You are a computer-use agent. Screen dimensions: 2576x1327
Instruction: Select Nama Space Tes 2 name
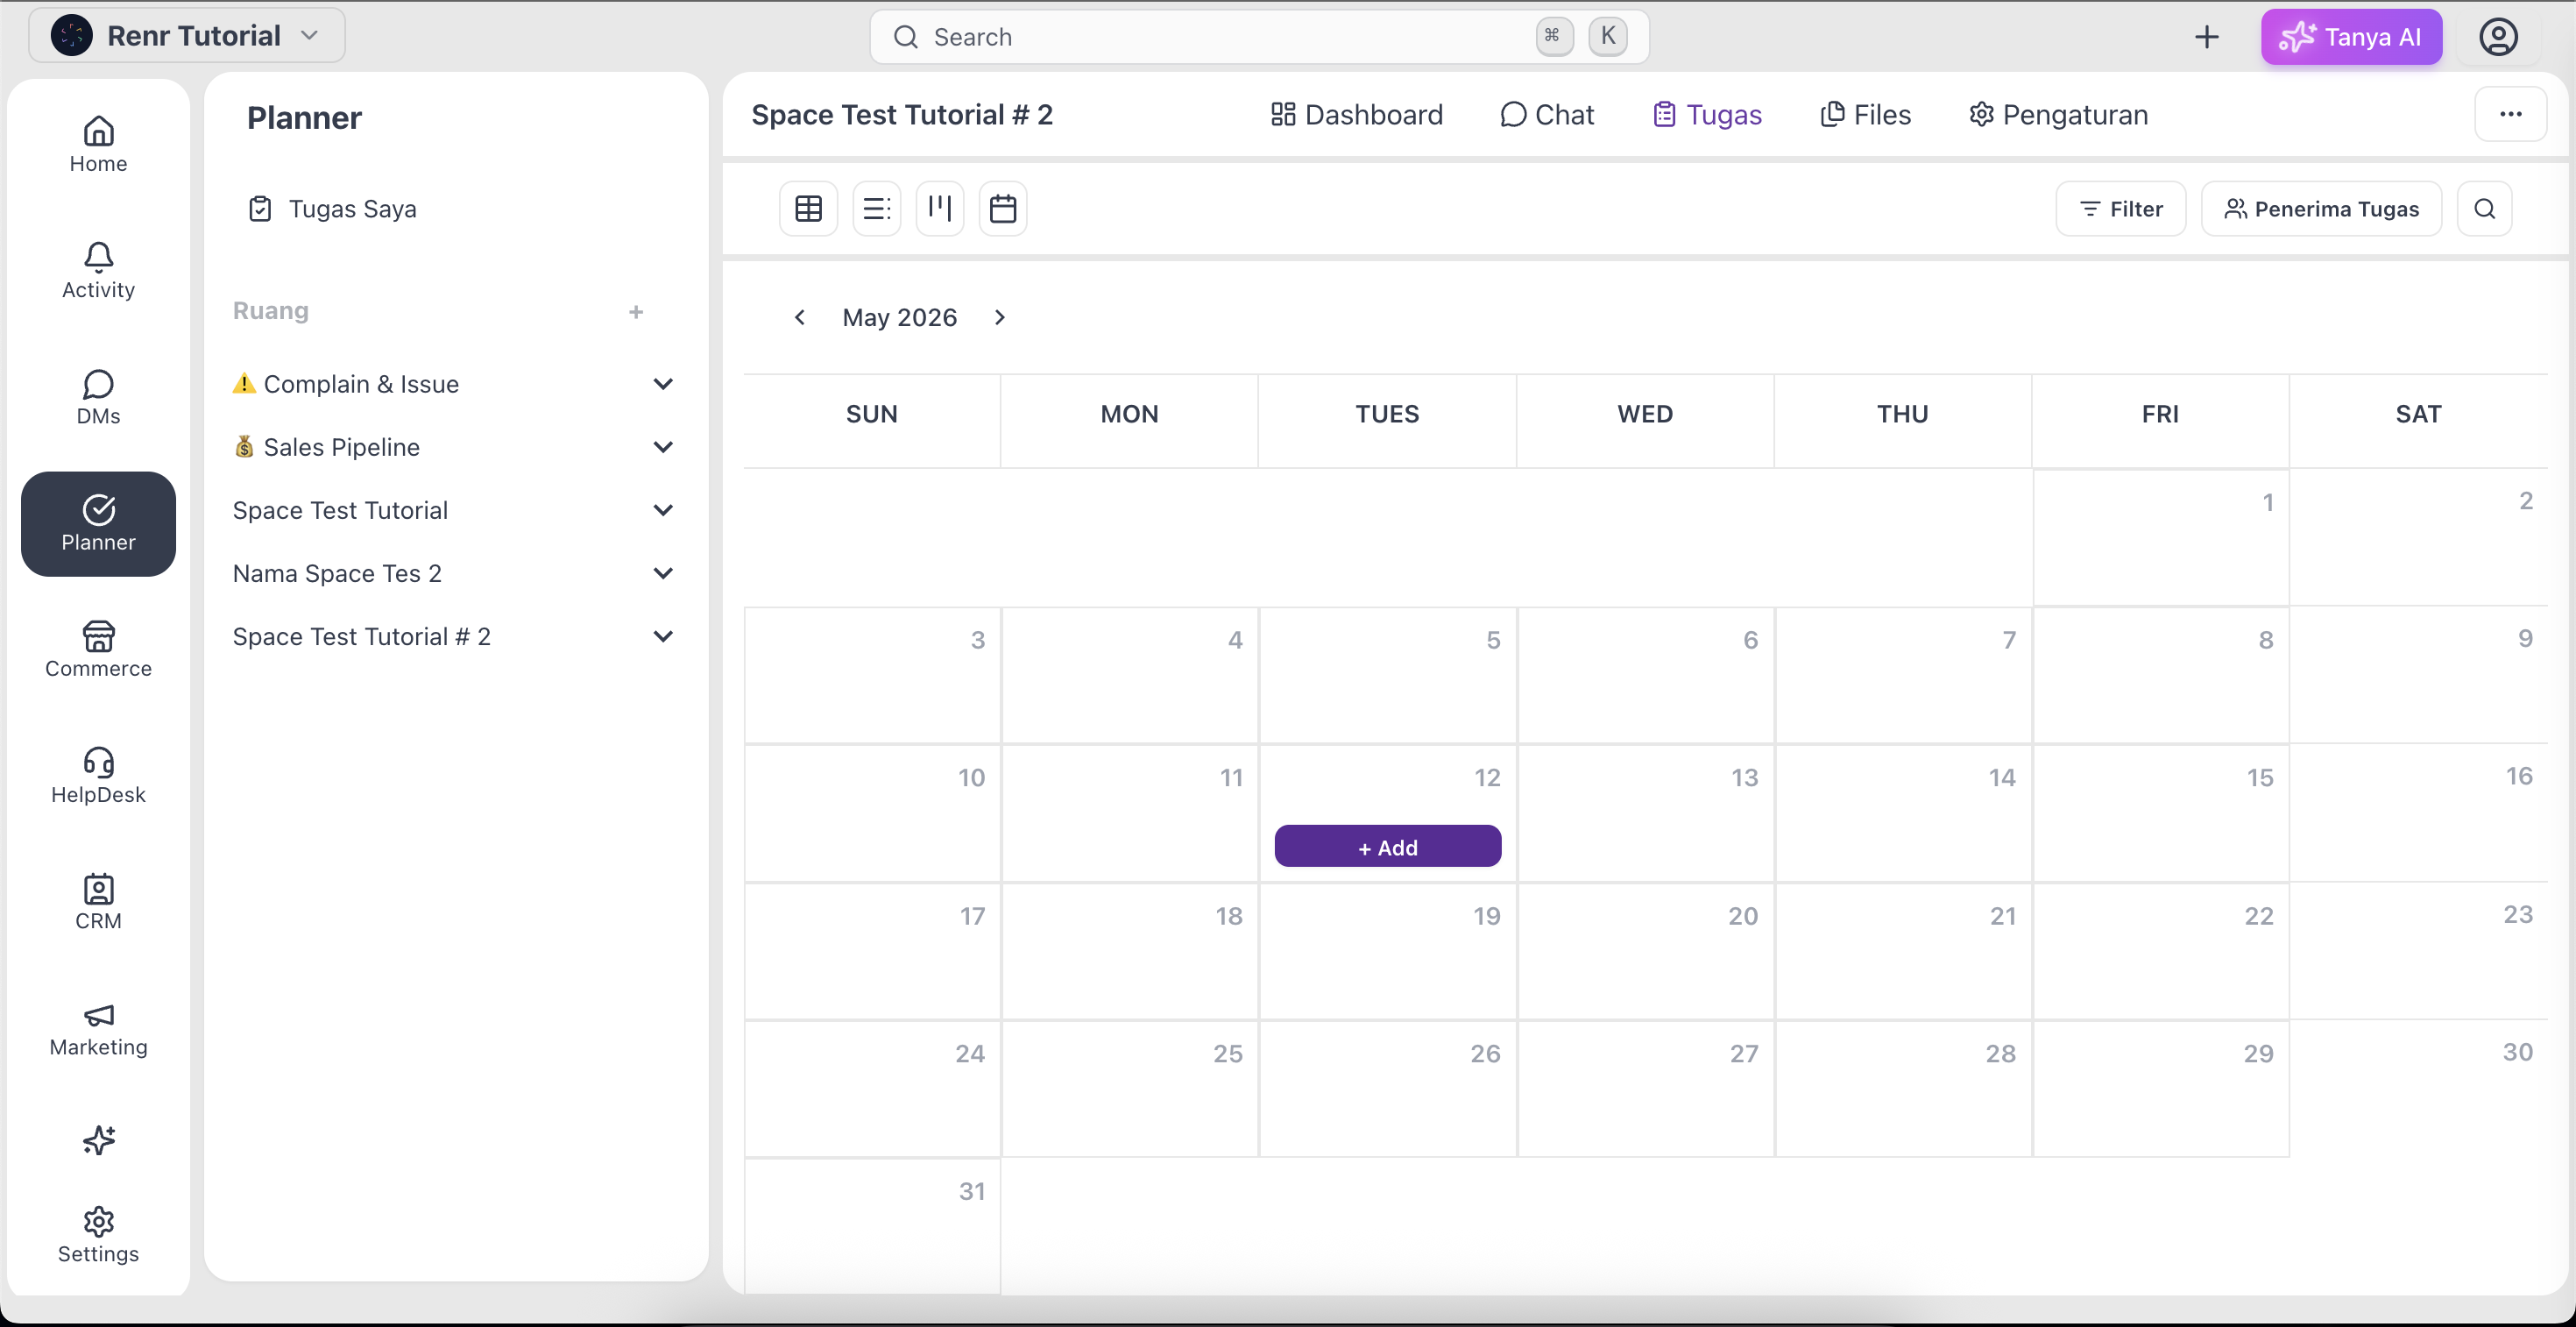[x=337, y=573]
